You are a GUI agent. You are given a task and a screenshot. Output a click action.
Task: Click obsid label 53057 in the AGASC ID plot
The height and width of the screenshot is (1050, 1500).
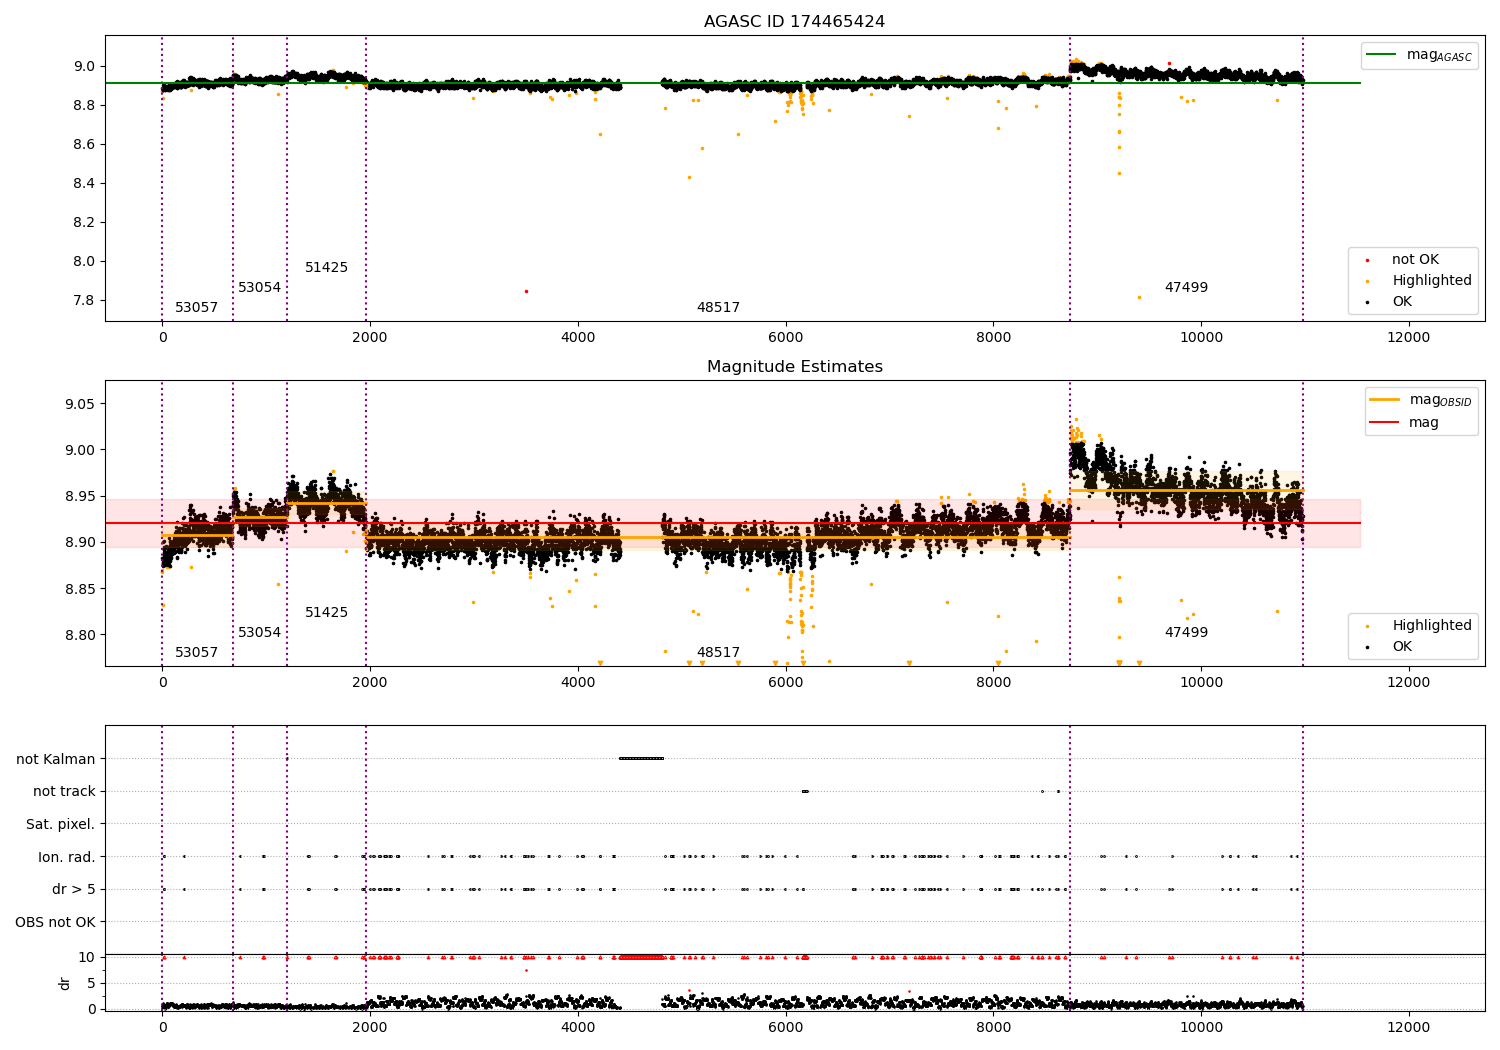click(196, 308)
